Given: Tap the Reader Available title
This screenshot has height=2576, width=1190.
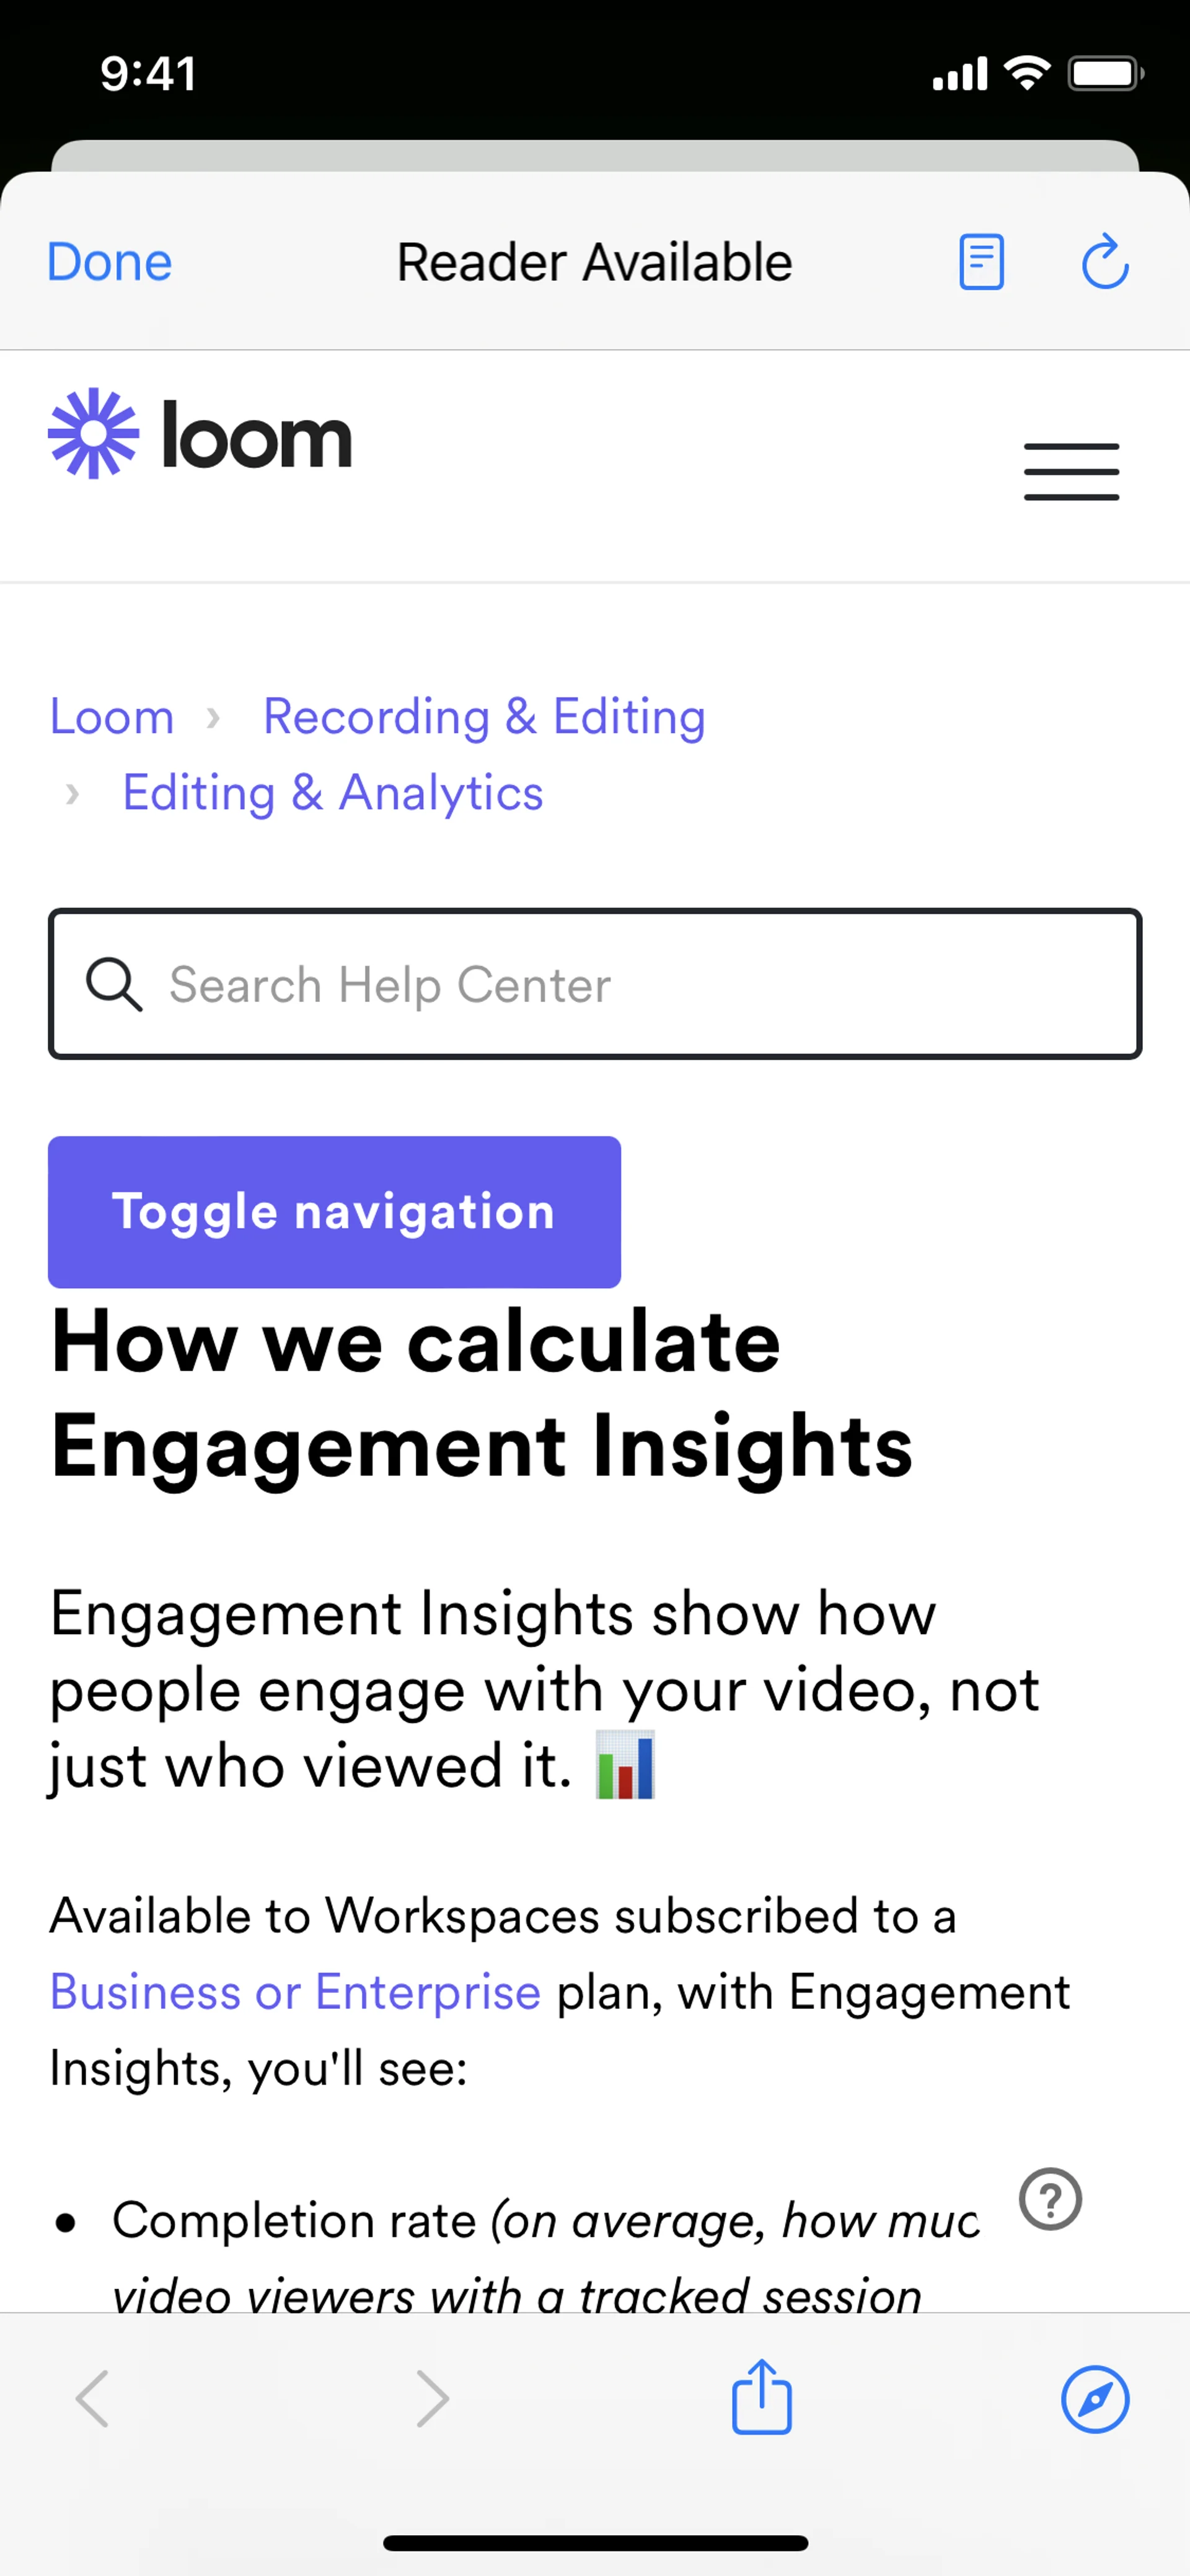Looking at the screenshot, I should click(594, 262).
